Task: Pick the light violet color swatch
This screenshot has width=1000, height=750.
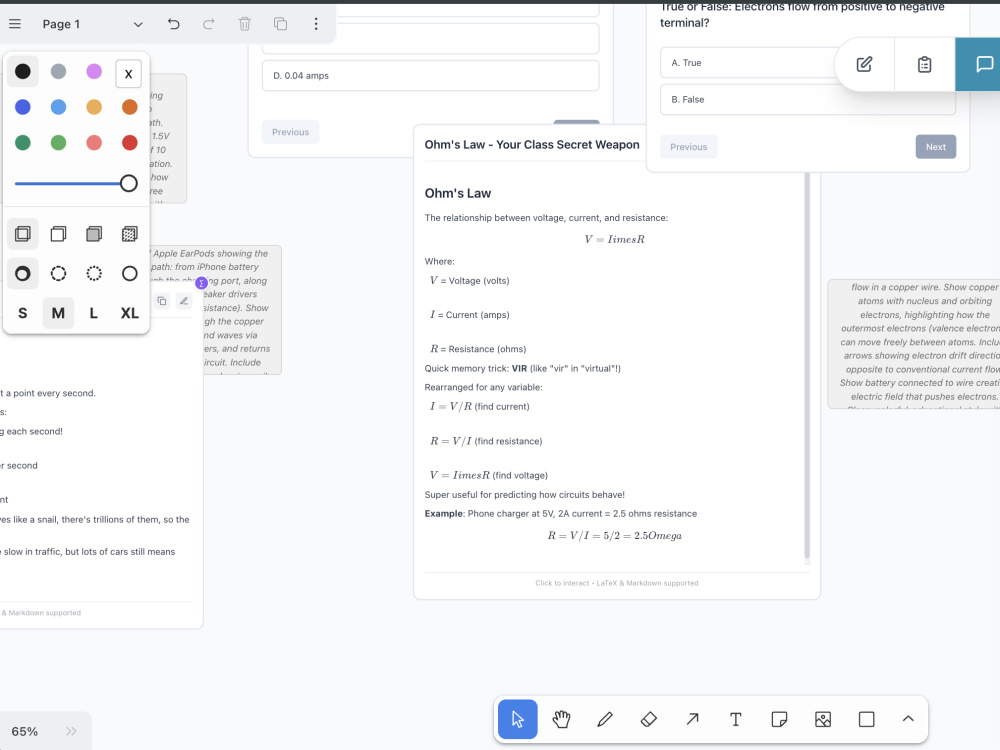Action: (x=94, y=71)
